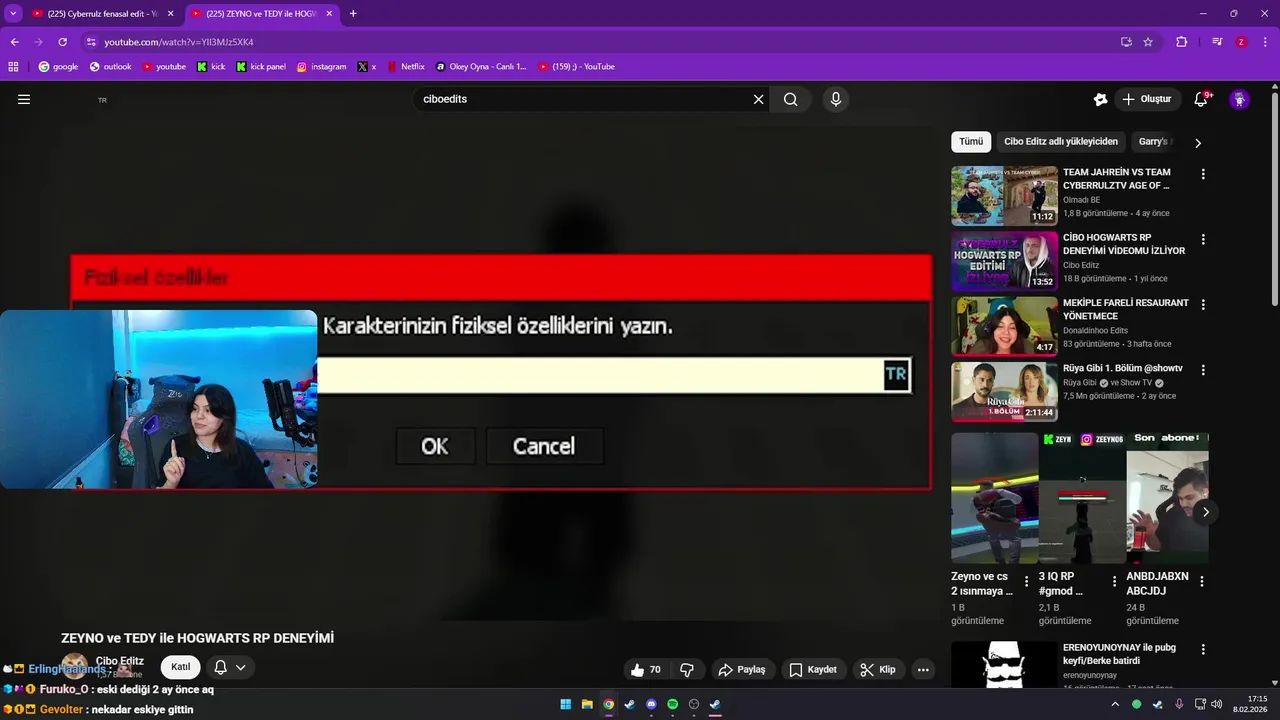1280x720 pixels.
Task: Start voice search with microphone icon
Action: click(835, 99)
